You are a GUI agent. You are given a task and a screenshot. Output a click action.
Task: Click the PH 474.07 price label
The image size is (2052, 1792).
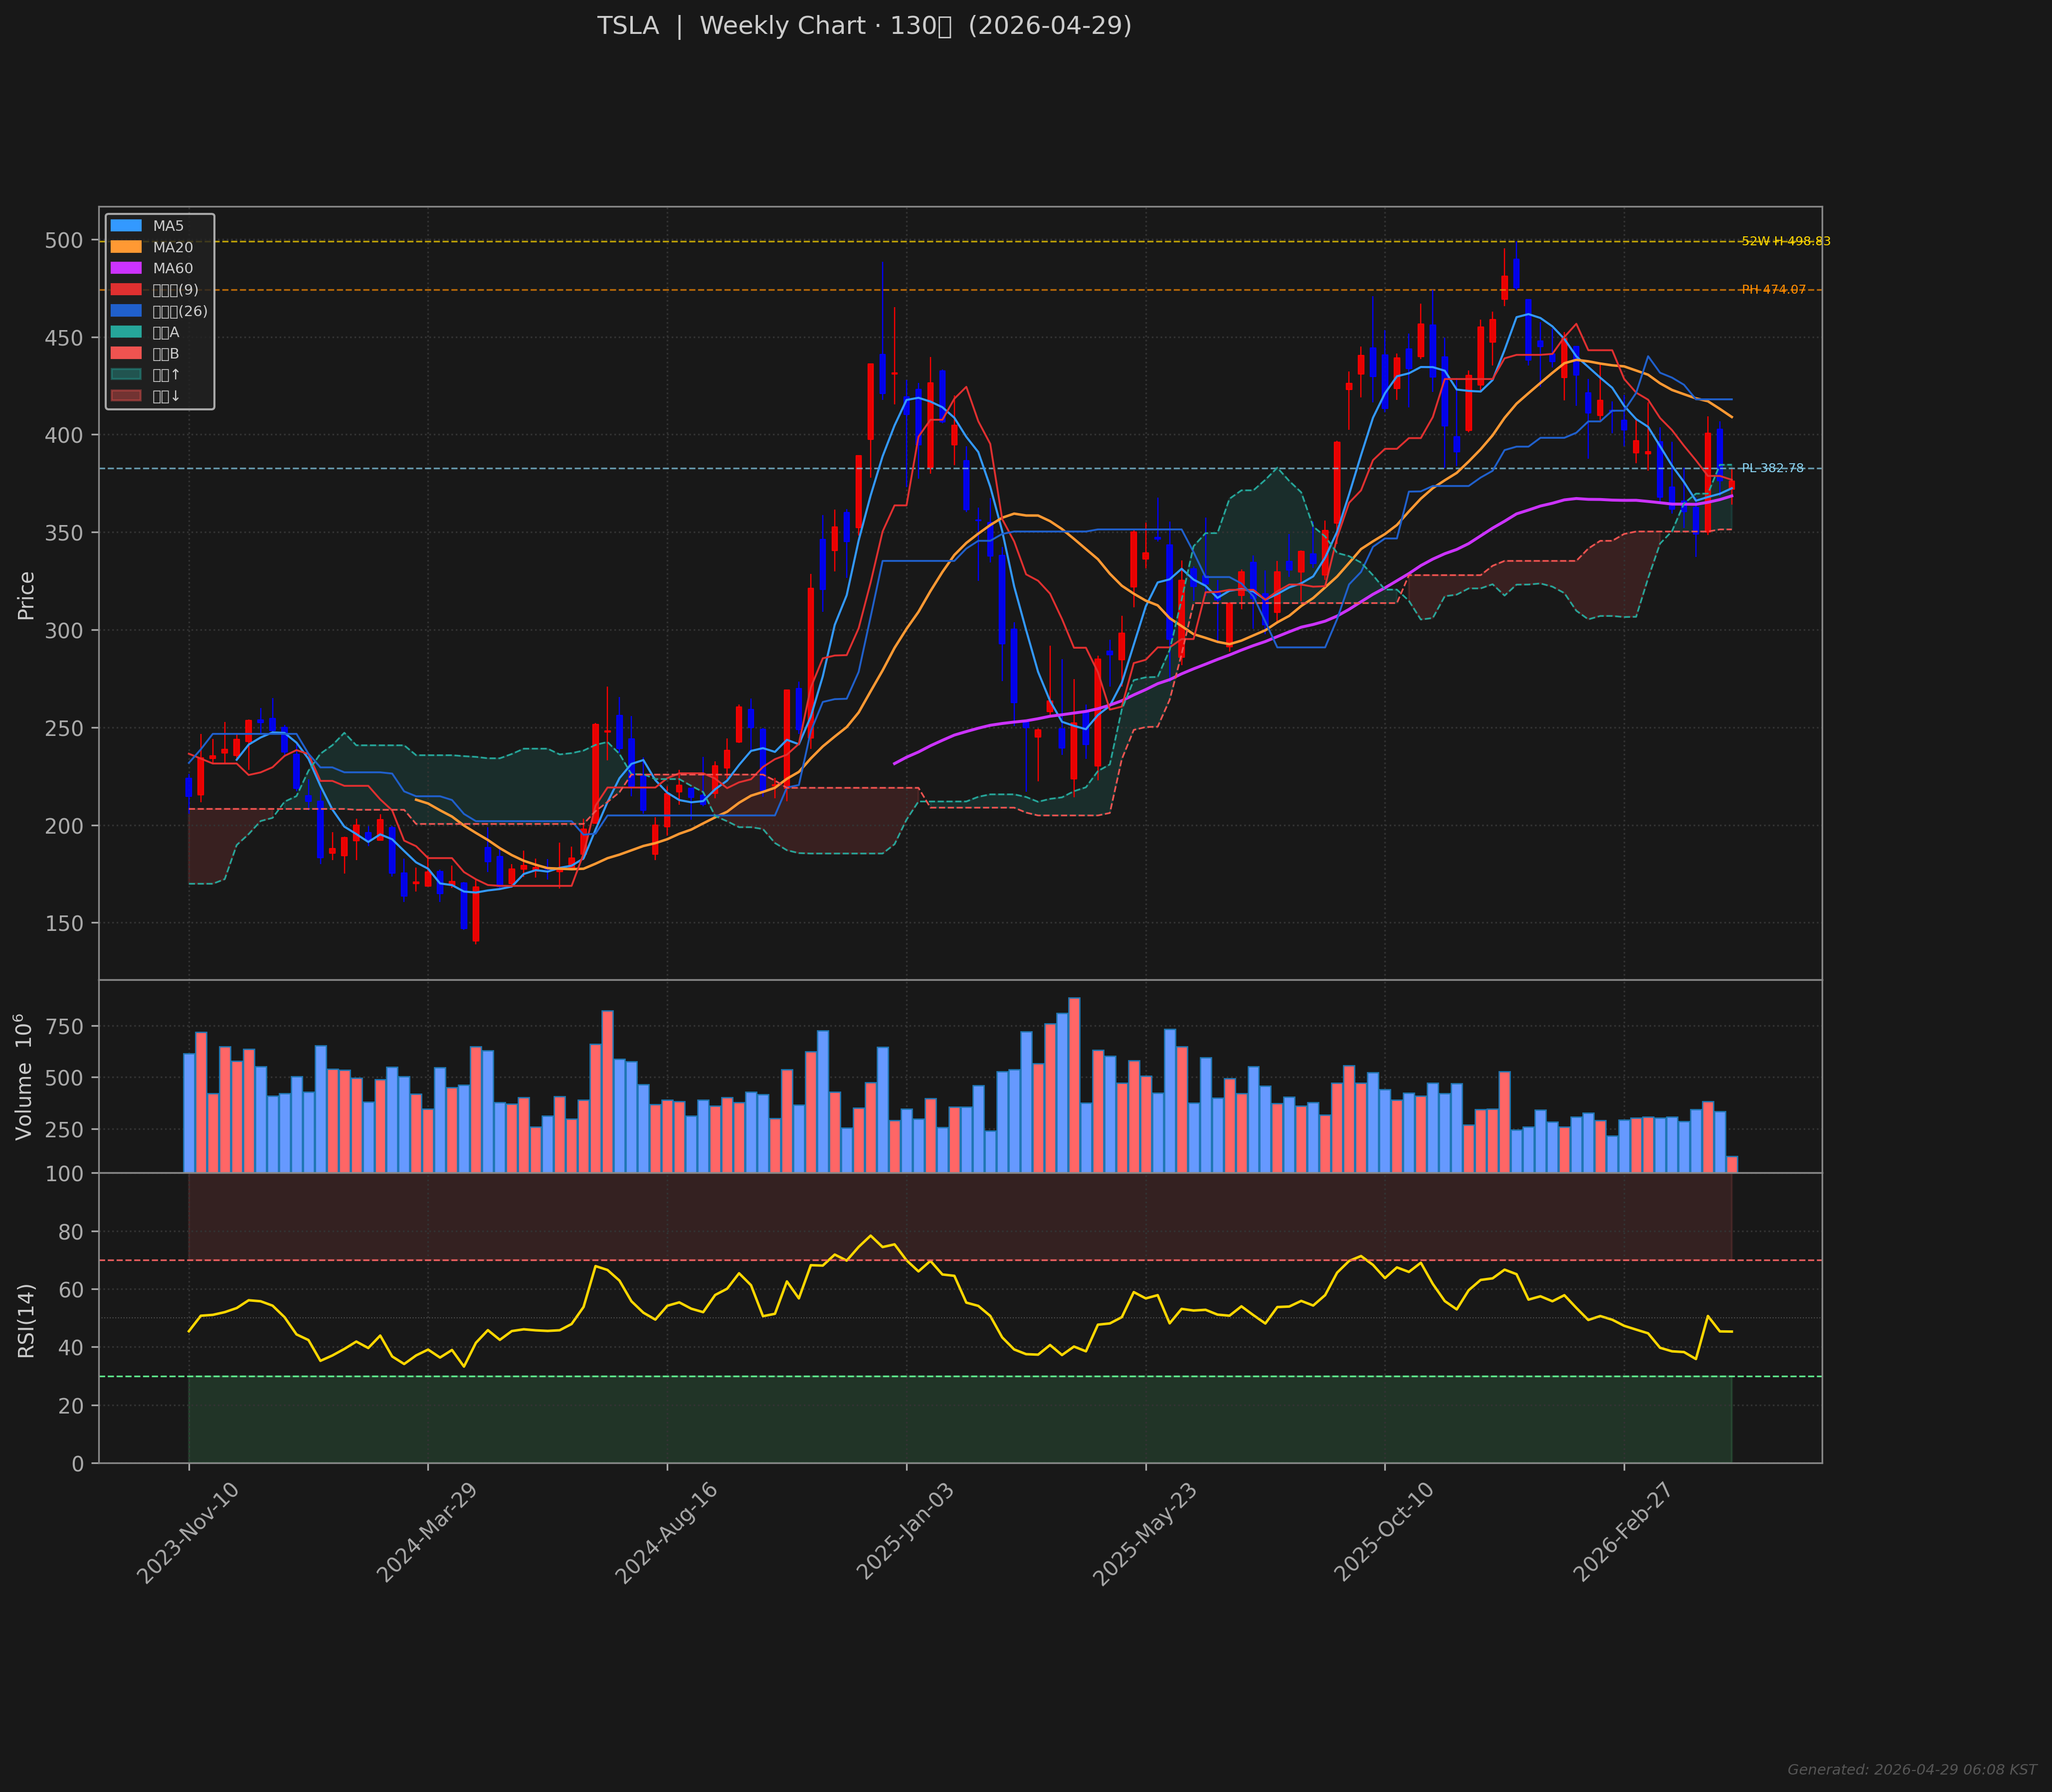(1773, 290)
